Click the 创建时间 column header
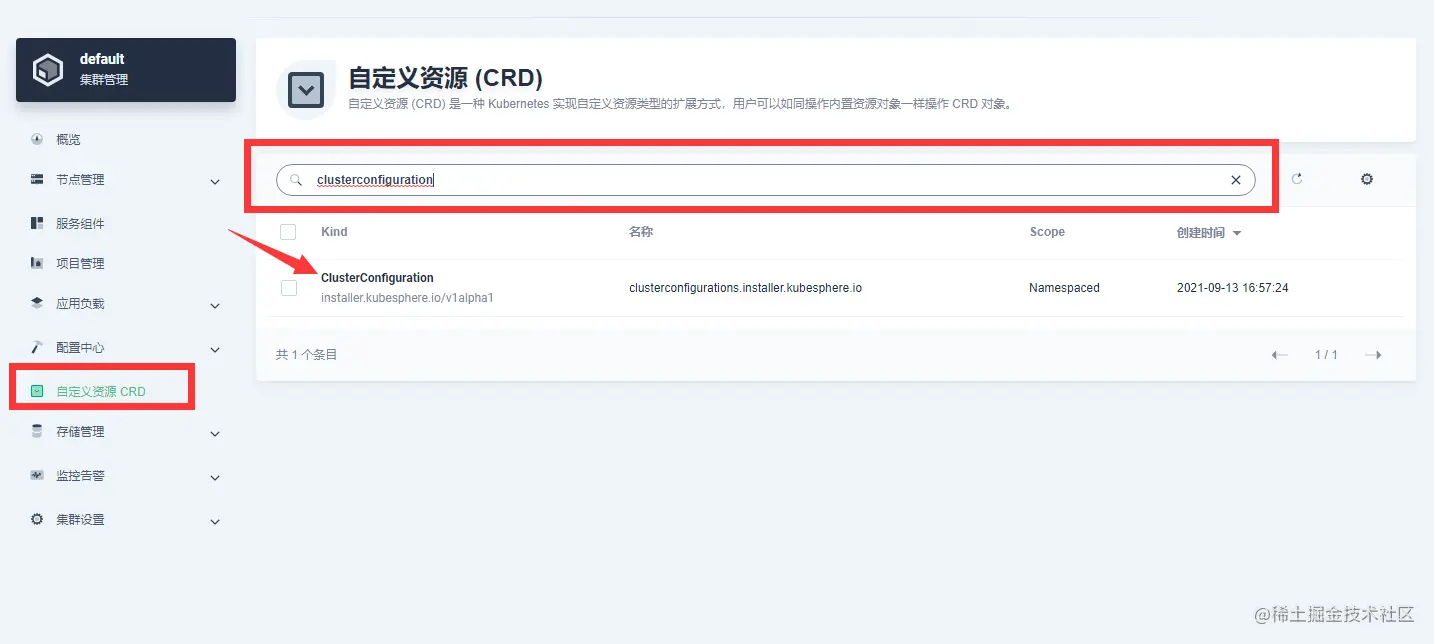The height and width of the screenshot is (644, 1434). [1200, 233]
